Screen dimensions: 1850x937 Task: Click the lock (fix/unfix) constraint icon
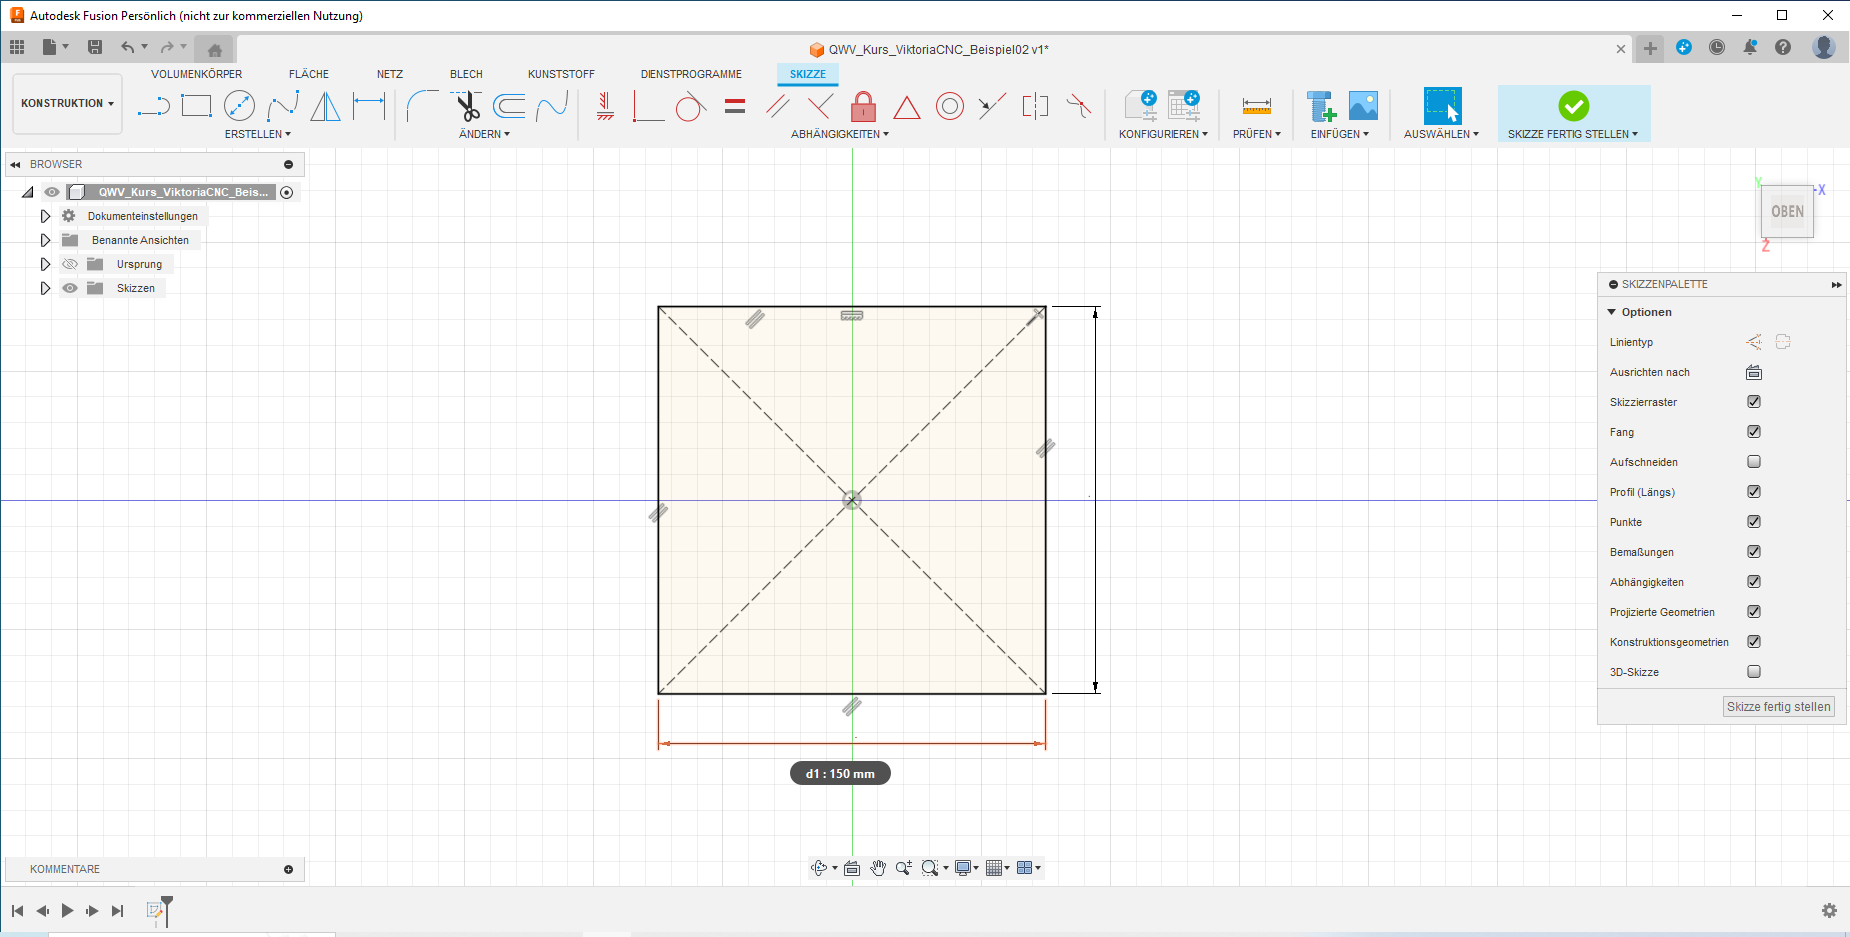coord(863,106)
